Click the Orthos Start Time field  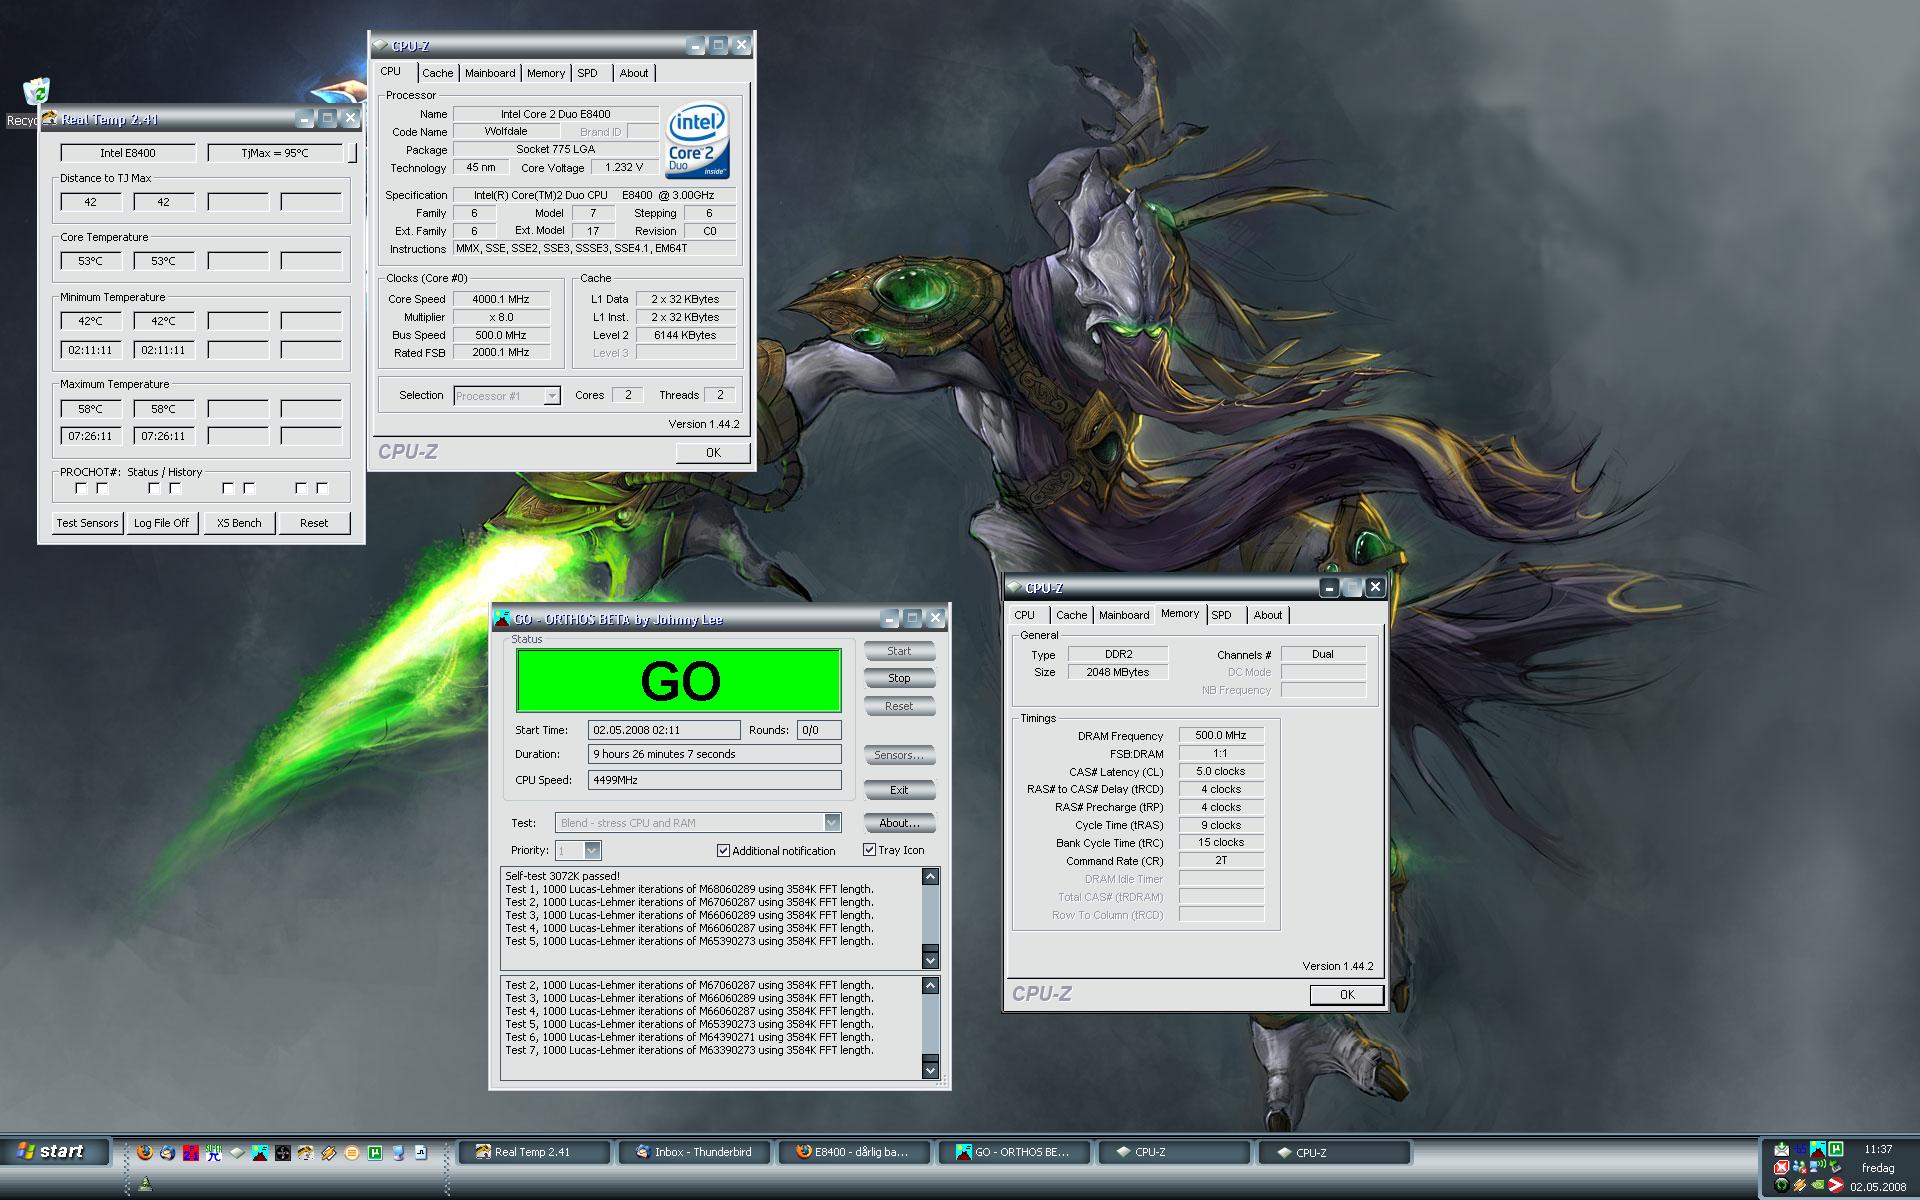click(x=664, y=730)
